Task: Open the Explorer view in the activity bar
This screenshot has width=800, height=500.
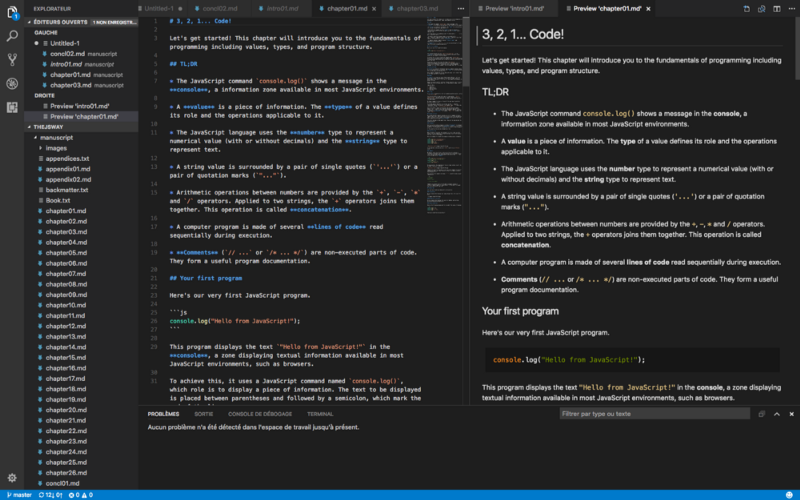Action: click(12, 12)
